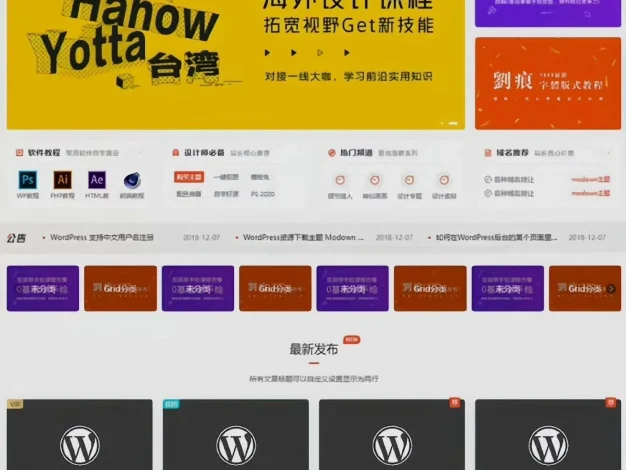This screenshot has height=470, width=626.
Task: Open the third orange Grid分类 category card
Action: pyautogui.click(x=430, y=288)
